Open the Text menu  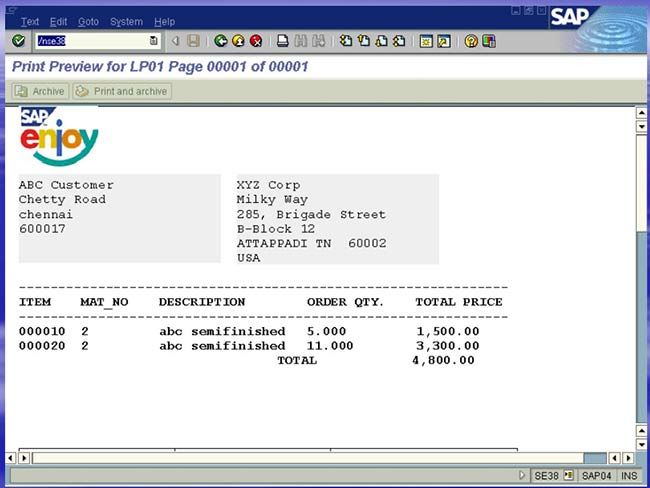pos(30,22)
